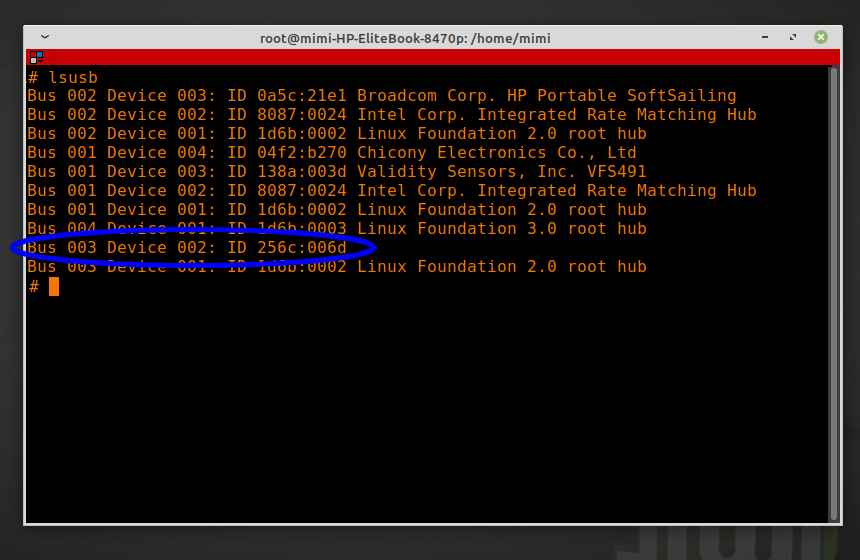Close the terminal window
This screenshot has height=560, width=860.
point(821,37)
